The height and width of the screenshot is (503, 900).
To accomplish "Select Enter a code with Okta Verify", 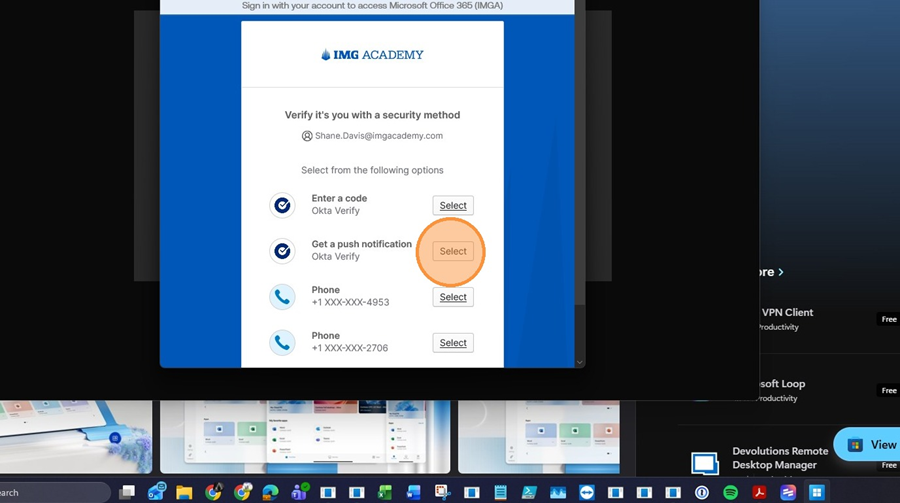I will [453, 205].
